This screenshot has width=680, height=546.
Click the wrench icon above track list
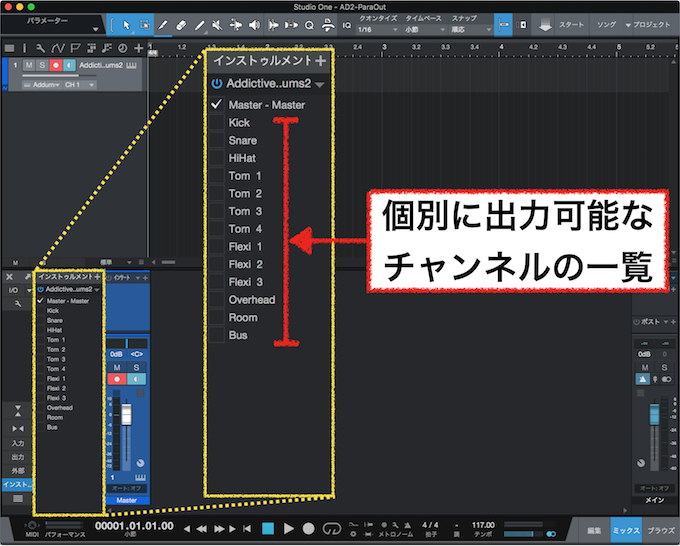[40, 48]
